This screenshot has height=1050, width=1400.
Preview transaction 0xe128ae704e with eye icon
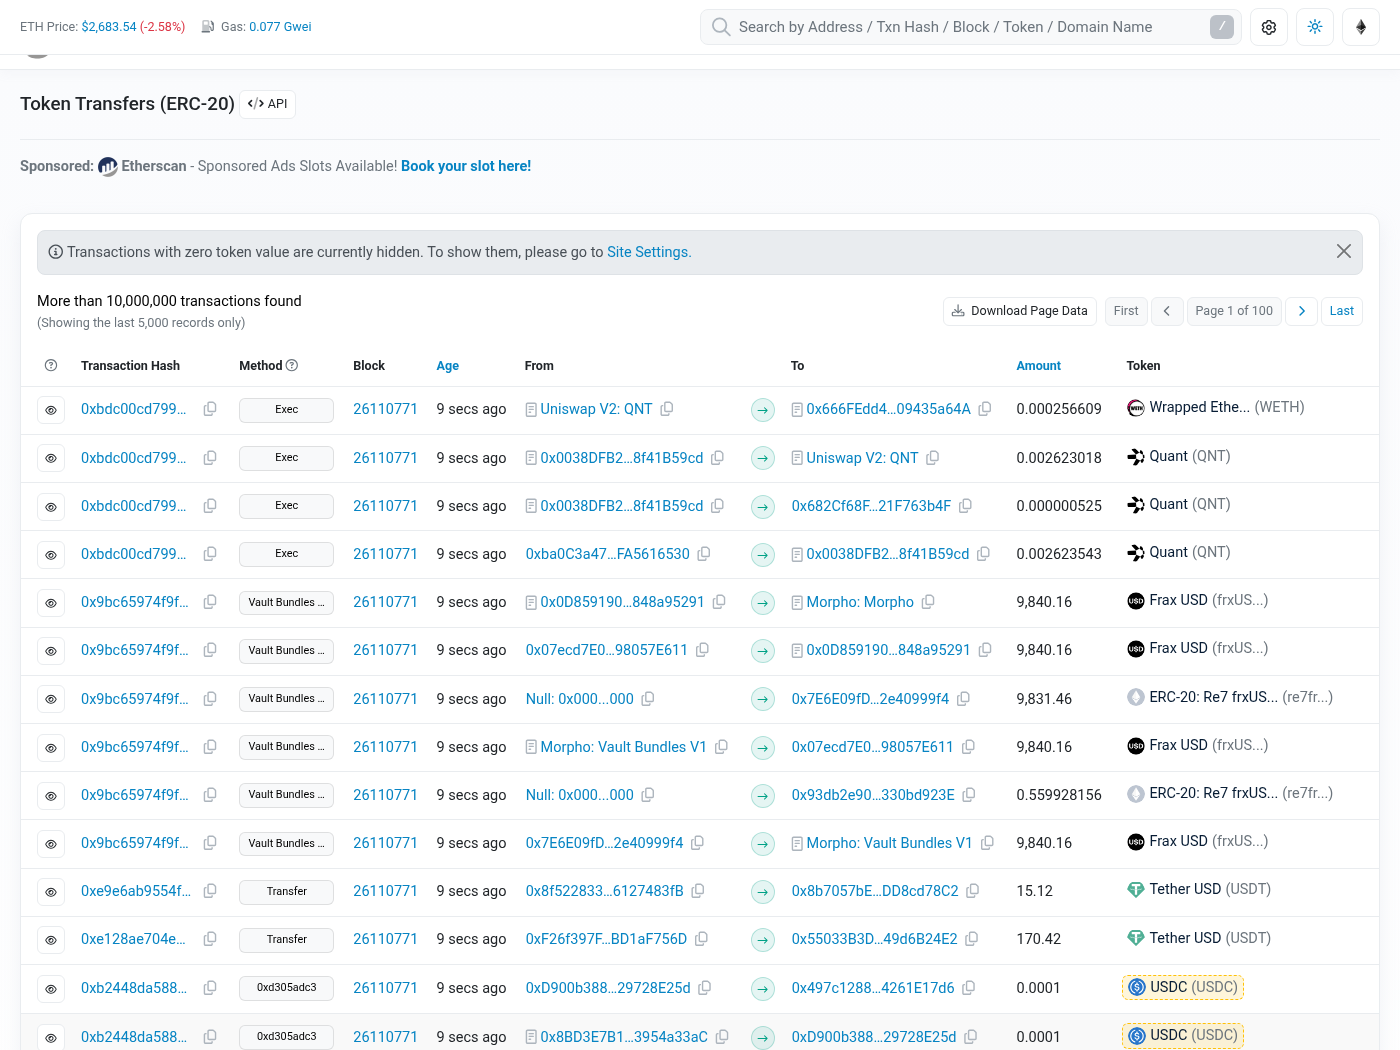[51, 940]
